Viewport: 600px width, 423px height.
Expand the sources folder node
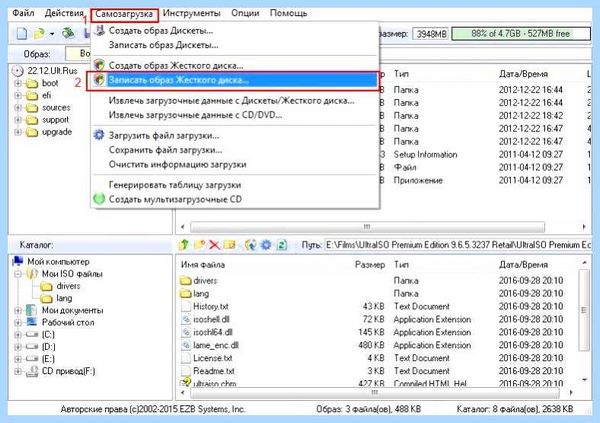point(18,108)
